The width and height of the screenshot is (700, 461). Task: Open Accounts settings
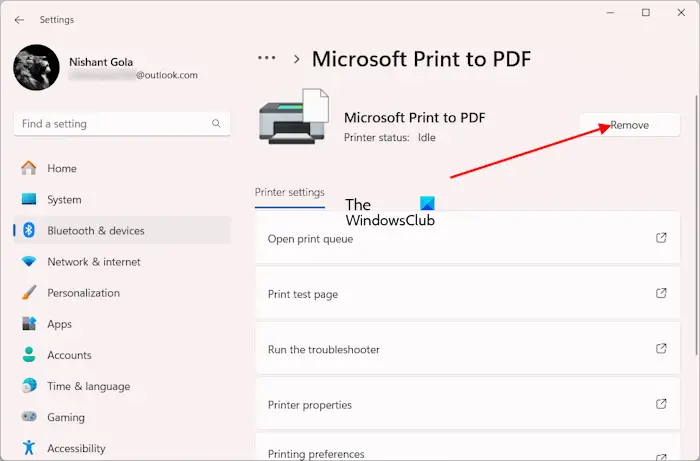(x=122, y=355)
